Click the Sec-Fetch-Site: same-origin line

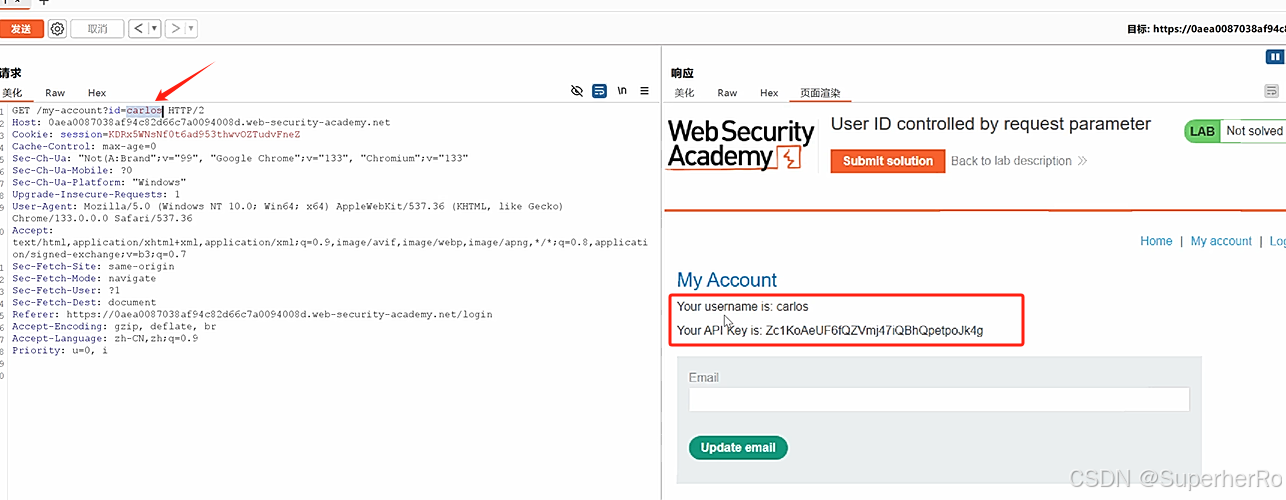point(93,266)
